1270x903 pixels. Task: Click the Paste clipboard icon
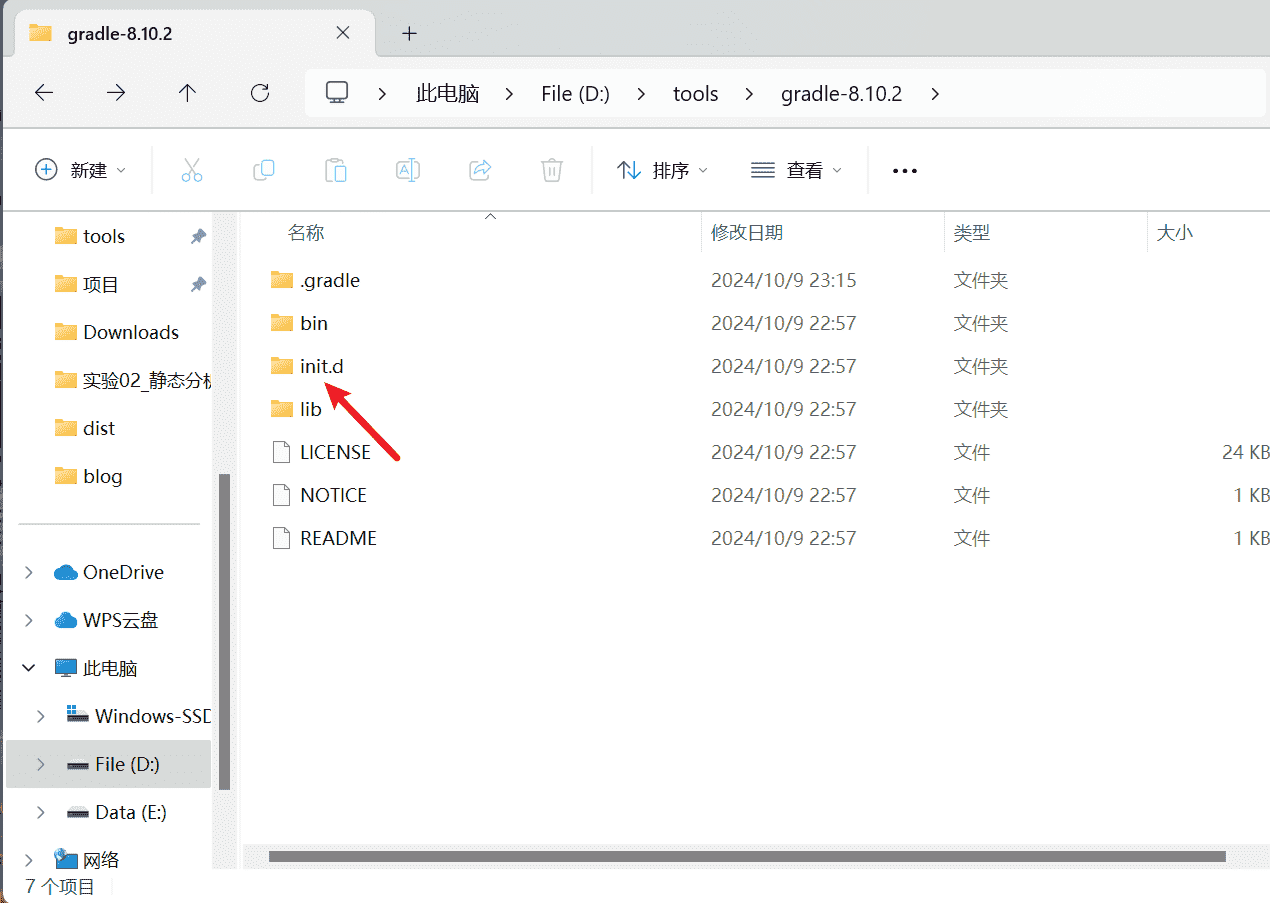coord(336,170)
